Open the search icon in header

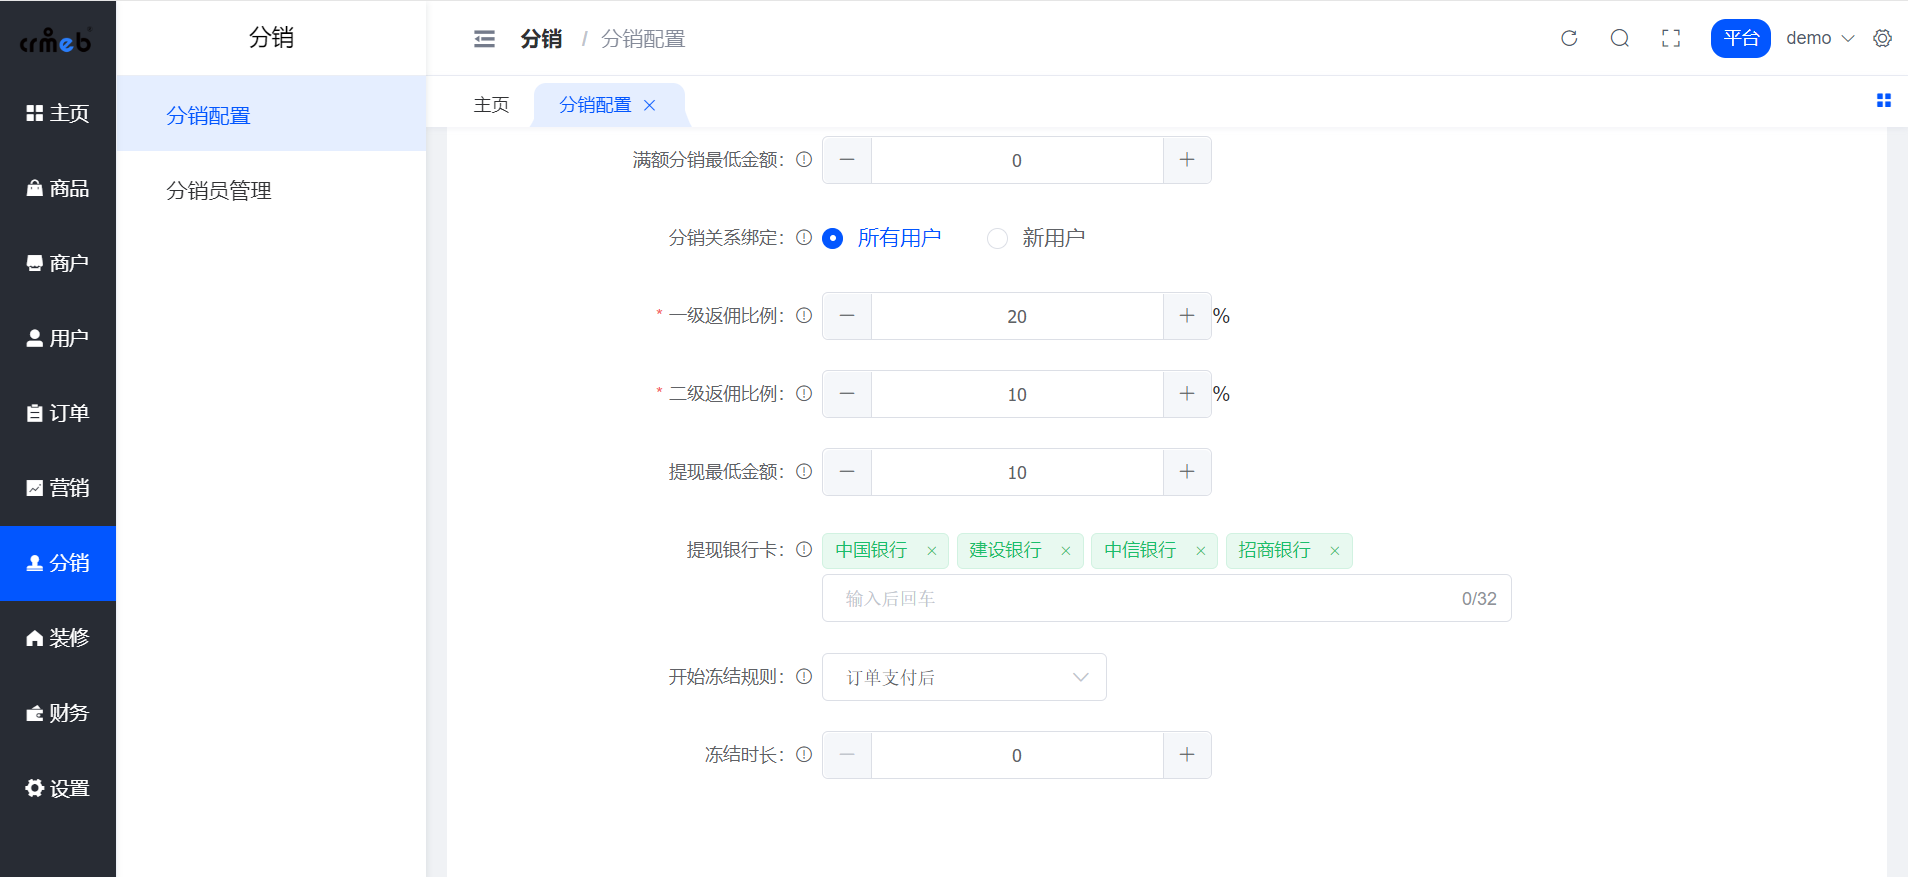[1620, 38]
